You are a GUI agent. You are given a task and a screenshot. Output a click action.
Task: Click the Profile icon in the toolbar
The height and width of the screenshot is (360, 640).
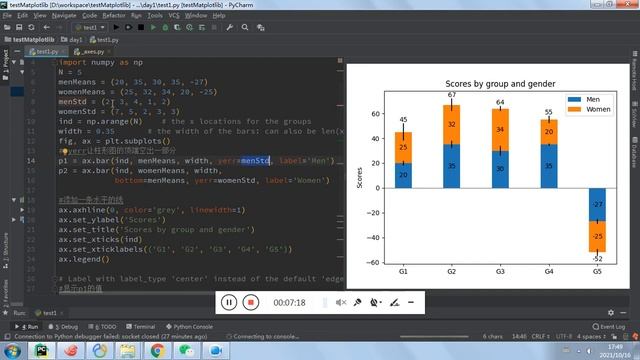click(x=189, y=27)
